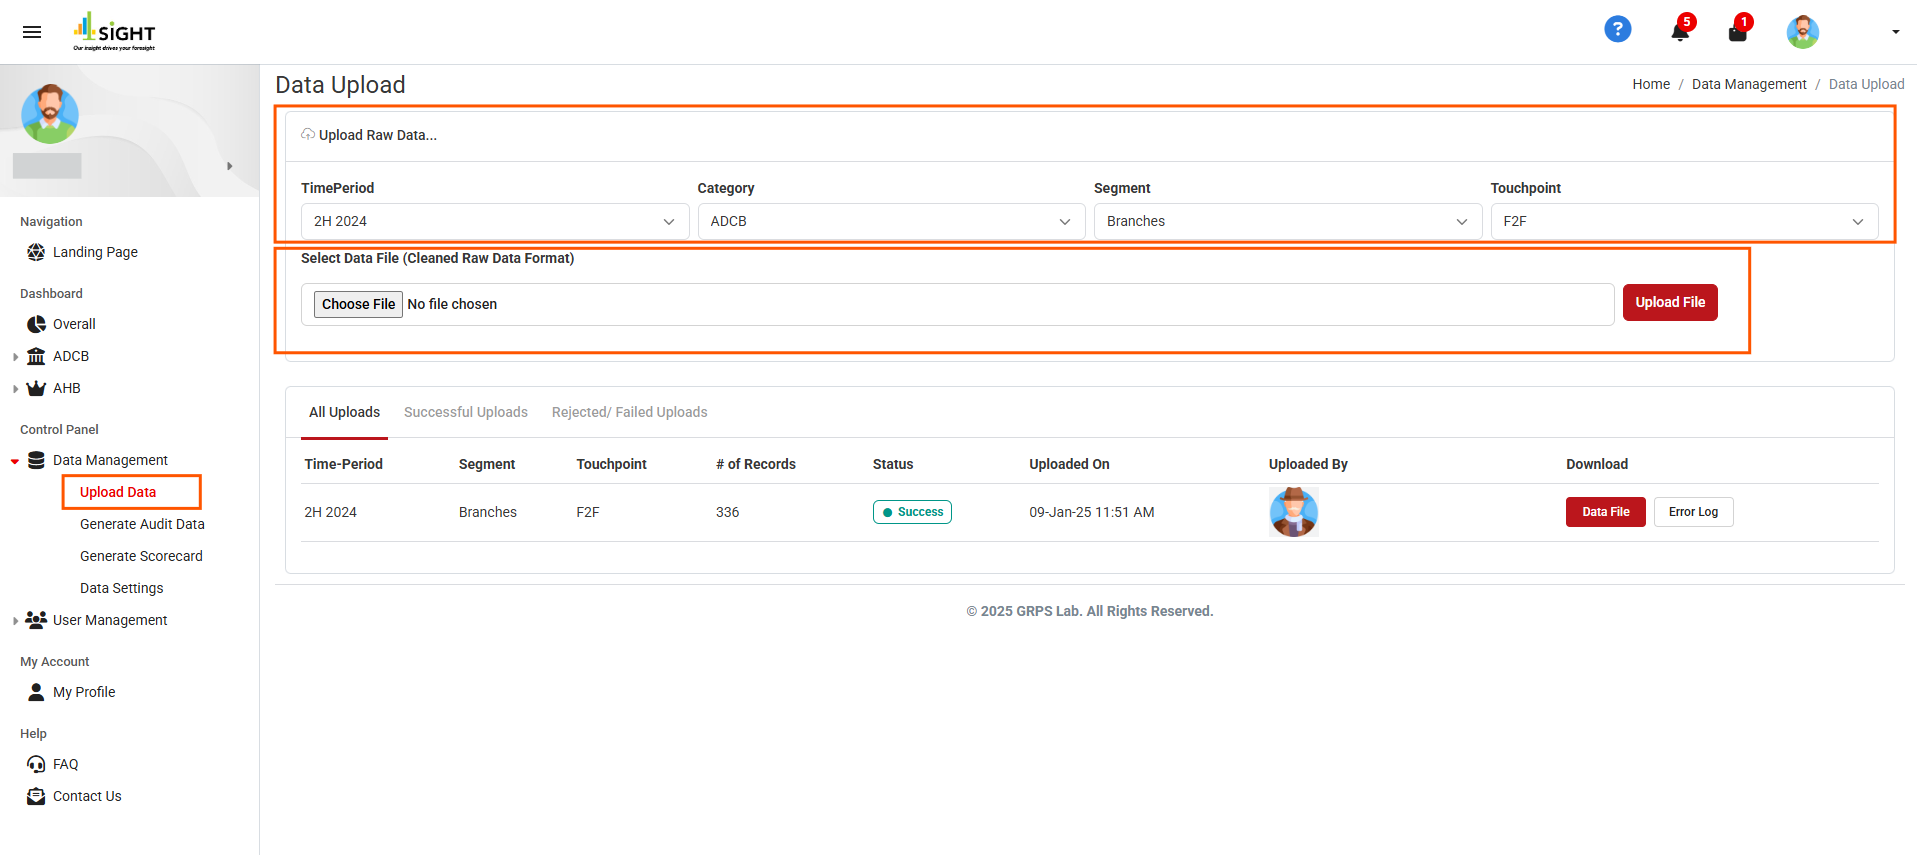Click the iSight logo
This screenshot has width=1917, height=855.
(x=114, y=31)
